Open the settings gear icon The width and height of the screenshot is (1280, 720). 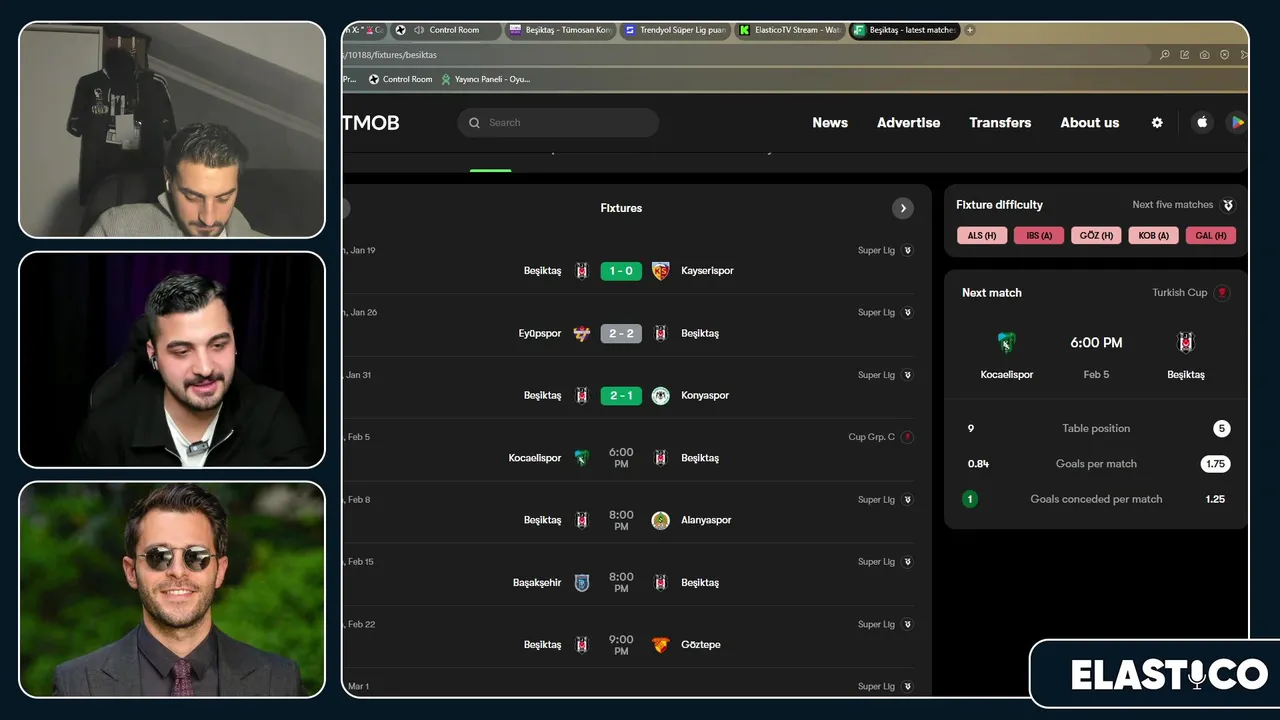(1157, 122)
